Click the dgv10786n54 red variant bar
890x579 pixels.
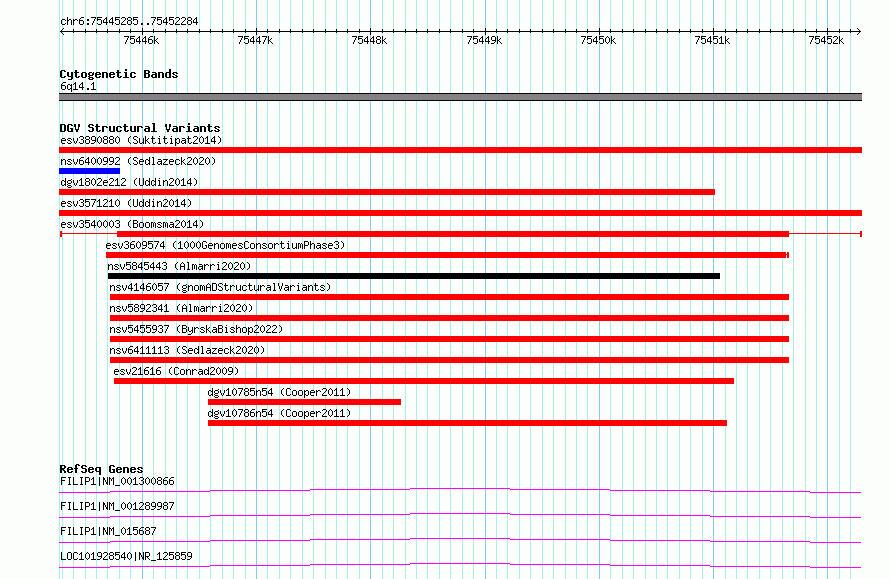click(x=467, y=423)
